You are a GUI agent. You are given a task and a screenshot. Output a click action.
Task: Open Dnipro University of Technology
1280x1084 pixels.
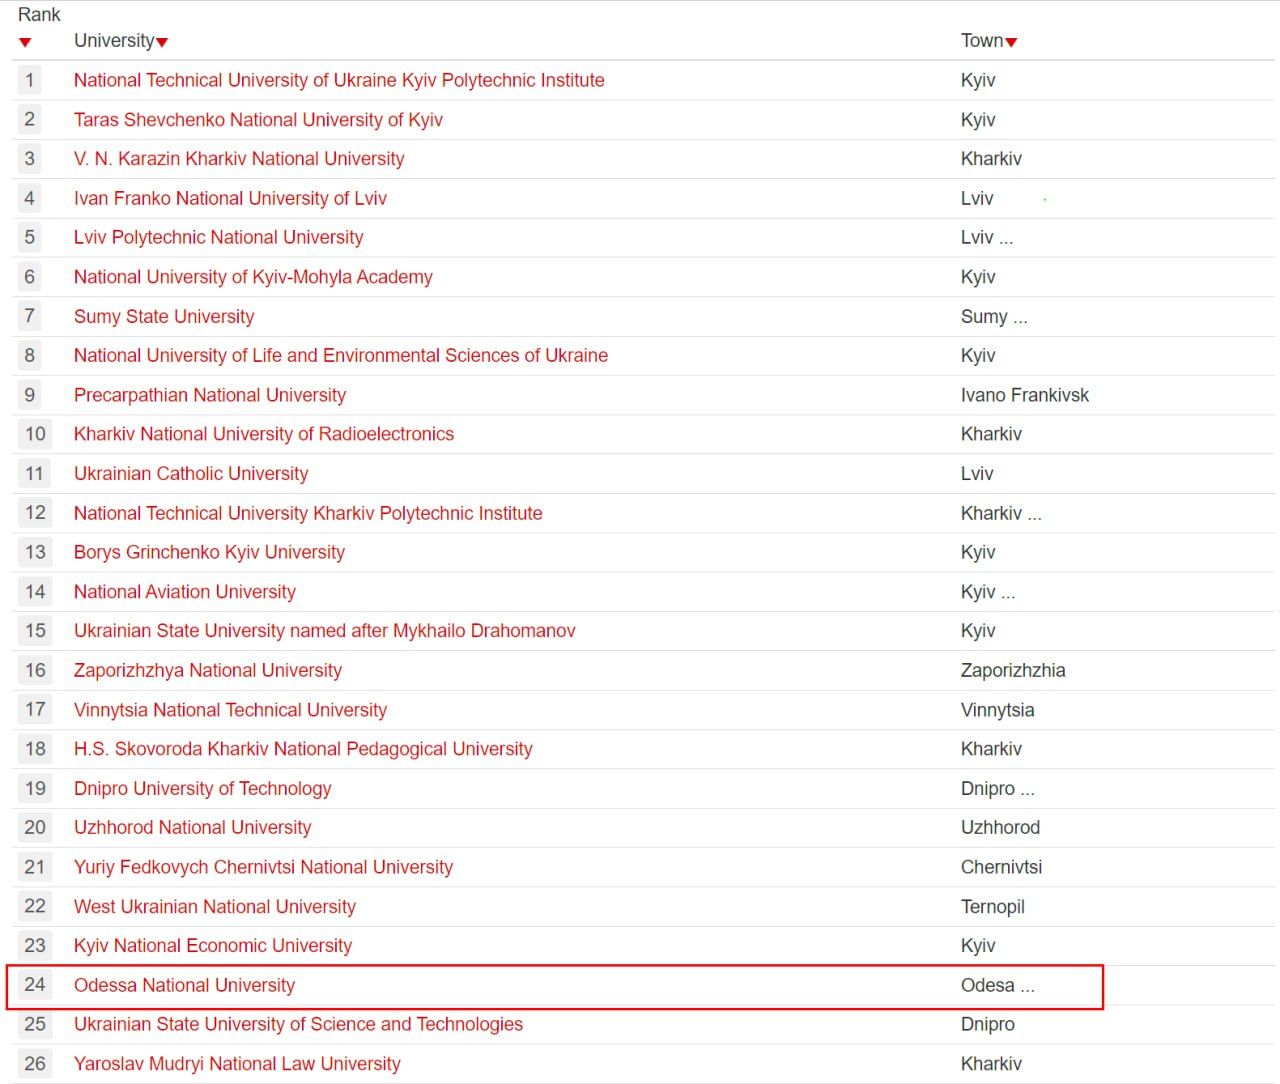point(202,788)
